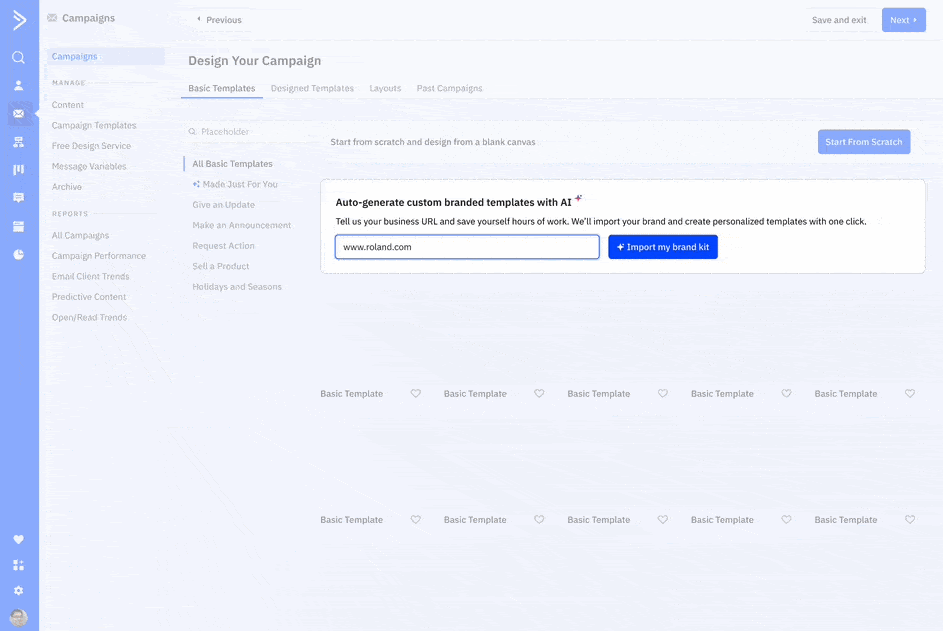Favorite the last Basic Template in bottom row
Image resolution: width=943 pixels, height=631 pixels.
point(910,519)
